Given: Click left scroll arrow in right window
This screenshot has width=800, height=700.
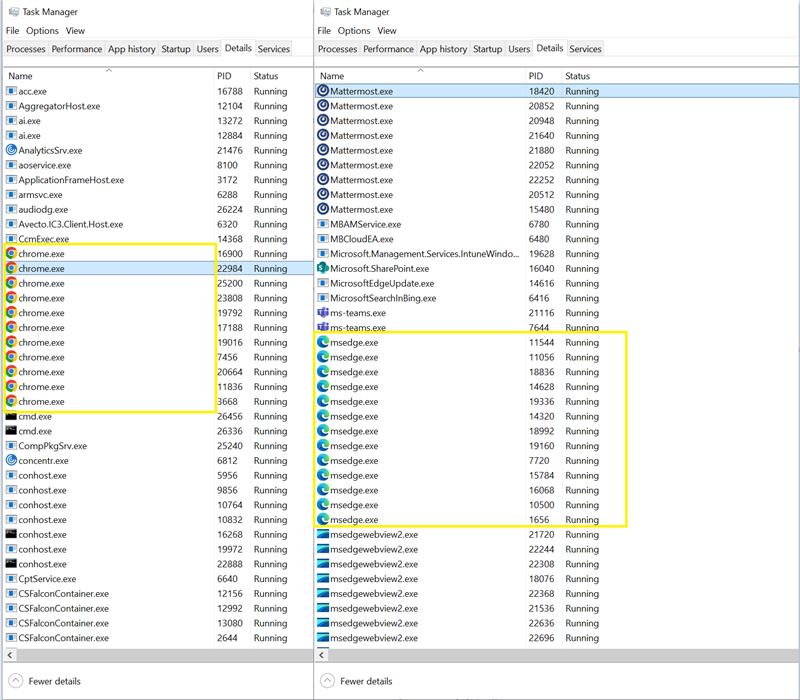Looking at the screenshot, I should pos(321,655).
